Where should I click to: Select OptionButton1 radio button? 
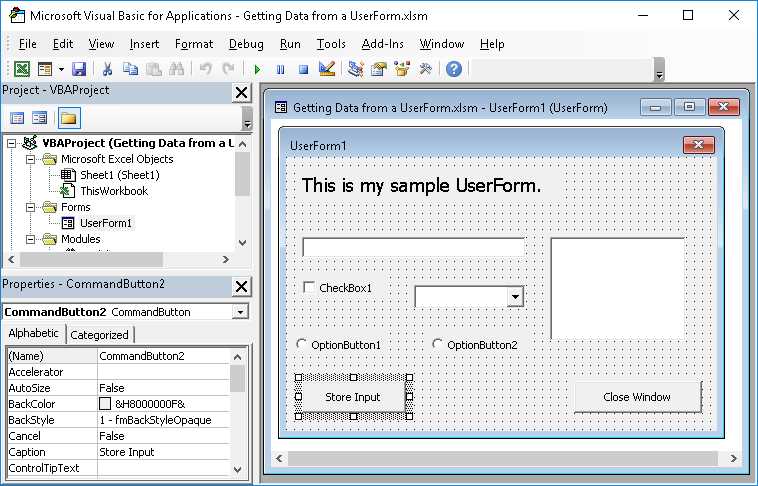[x=301, y=344]
